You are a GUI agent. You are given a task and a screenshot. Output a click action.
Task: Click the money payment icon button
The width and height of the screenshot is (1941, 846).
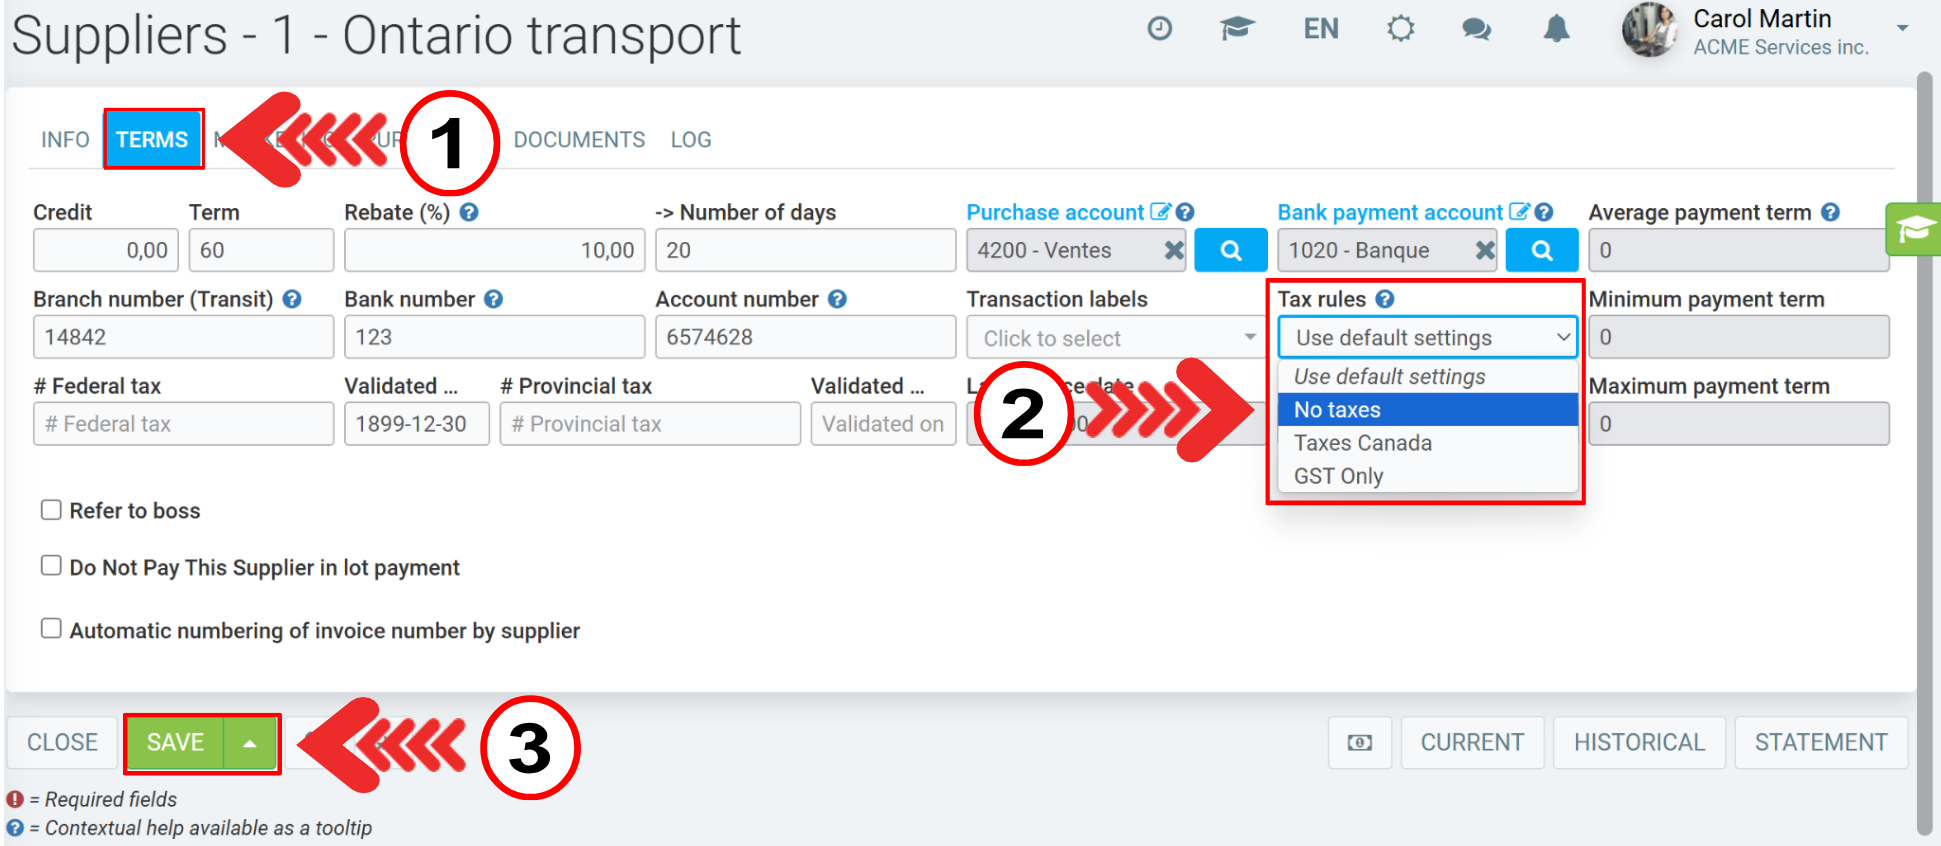coord(1359,743)
